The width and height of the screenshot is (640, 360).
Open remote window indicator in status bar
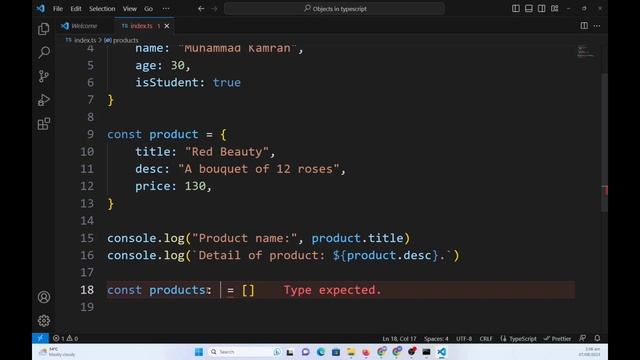coord(40,338)
